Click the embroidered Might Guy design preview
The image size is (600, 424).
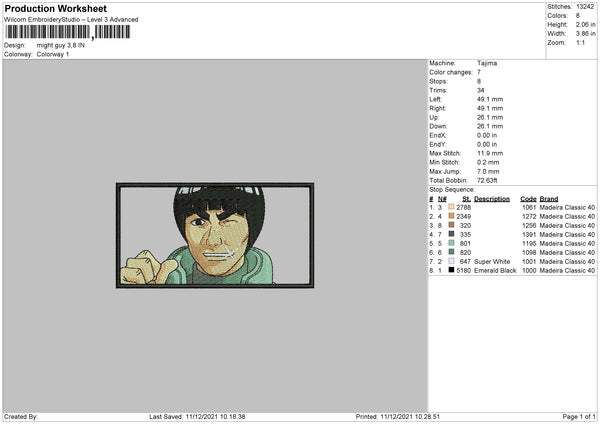215,235
